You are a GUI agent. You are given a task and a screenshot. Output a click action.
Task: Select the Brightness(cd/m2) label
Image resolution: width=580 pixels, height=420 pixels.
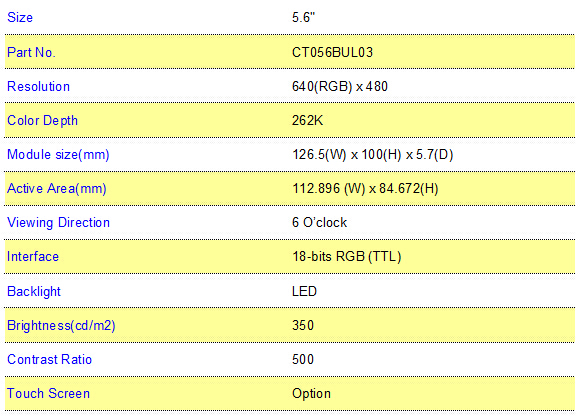click(x=61, y=326)
